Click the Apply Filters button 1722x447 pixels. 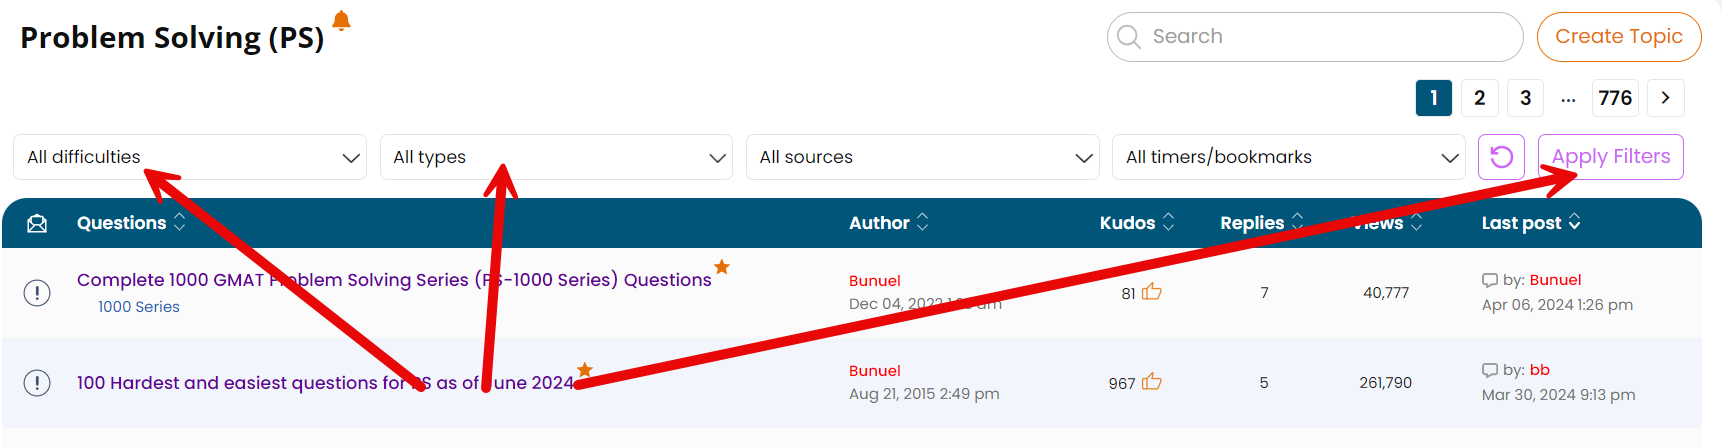[x=1610, y=157]
